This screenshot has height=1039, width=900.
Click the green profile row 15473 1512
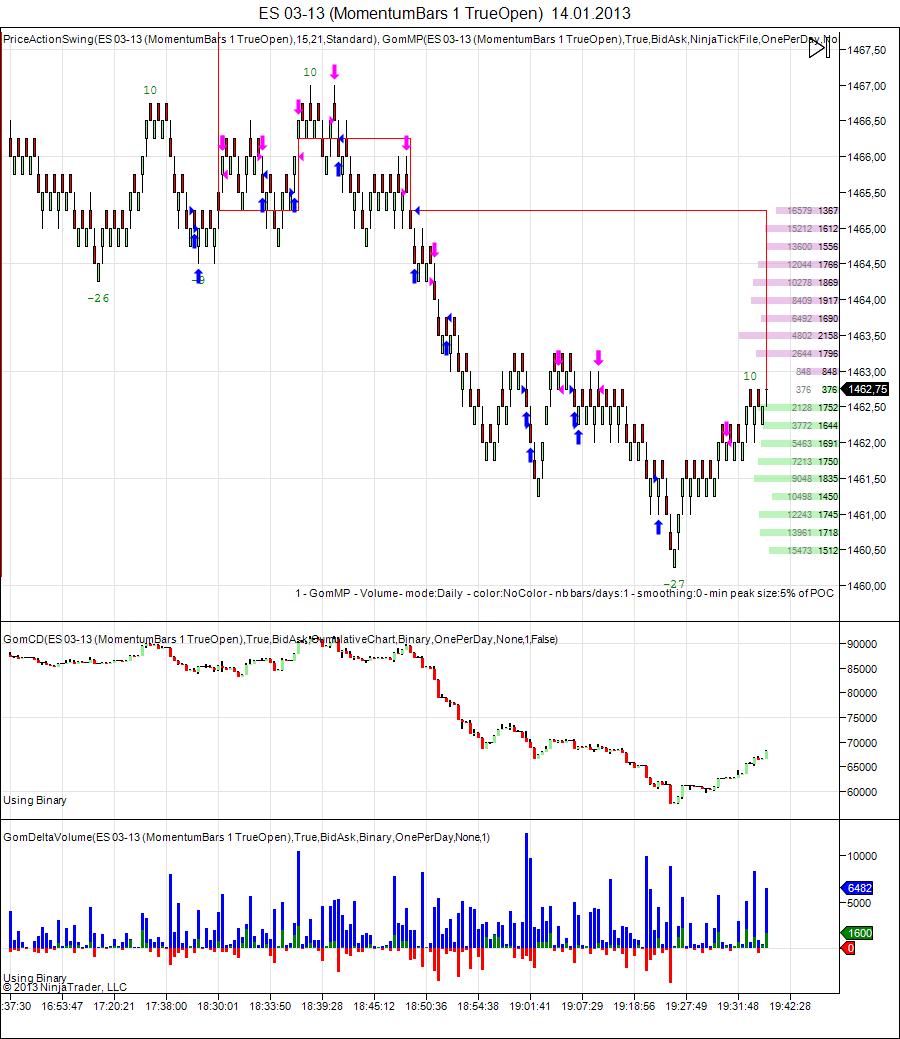tap(804, 550)
